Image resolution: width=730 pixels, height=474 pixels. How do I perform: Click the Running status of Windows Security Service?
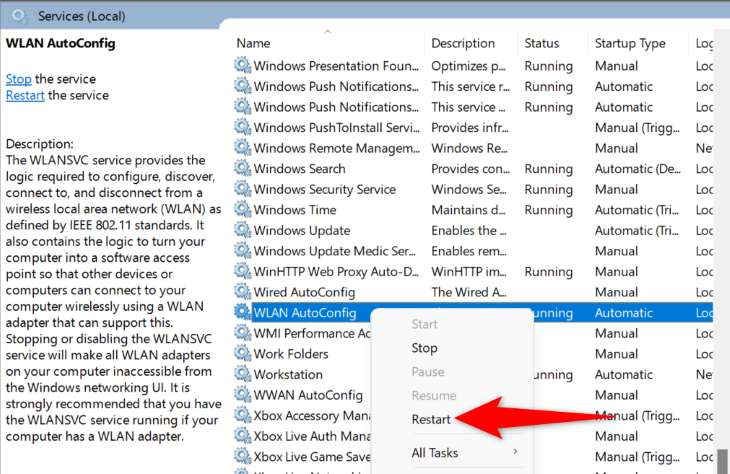548,190
